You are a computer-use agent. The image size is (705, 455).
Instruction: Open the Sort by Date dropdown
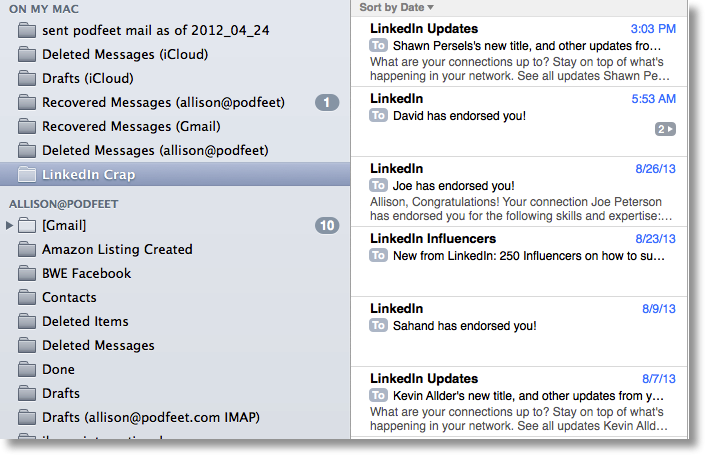[x=397, y=7]
